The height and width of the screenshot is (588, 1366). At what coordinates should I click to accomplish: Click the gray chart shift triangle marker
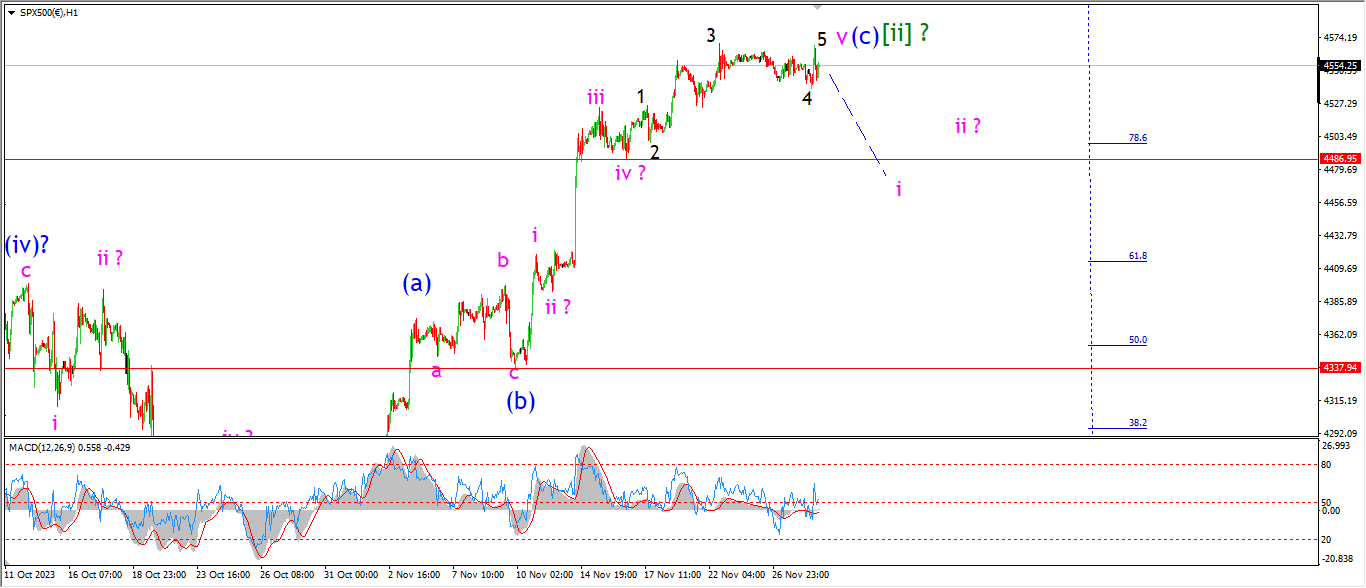pos(817,8)
